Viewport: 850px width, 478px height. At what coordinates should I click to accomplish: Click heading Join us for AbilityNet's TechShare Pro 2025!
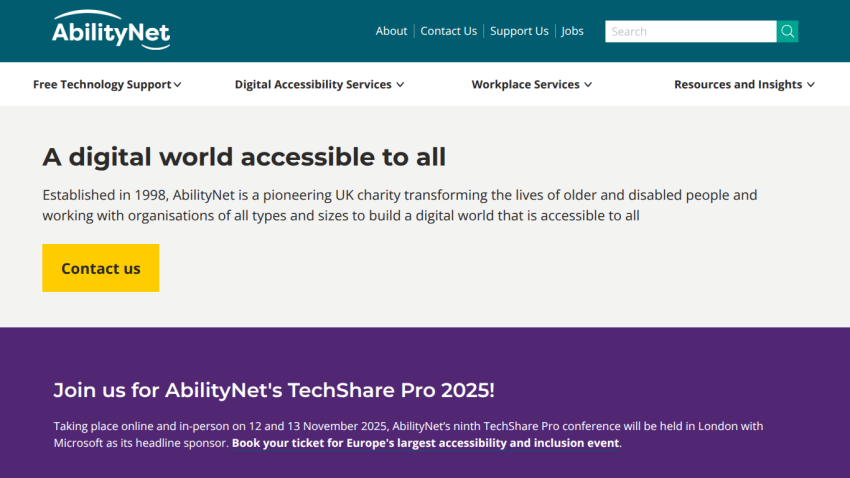274,390
